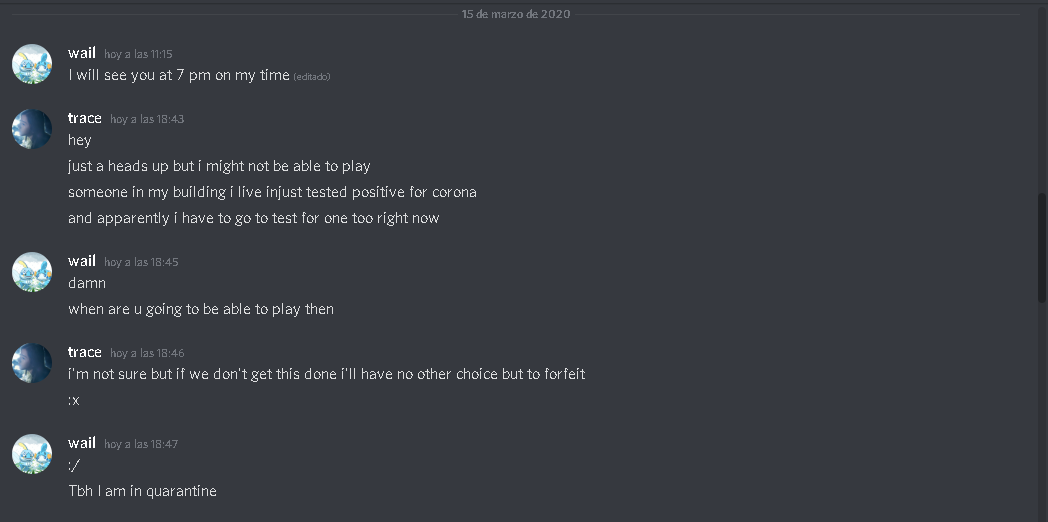The height and width of the screenshot is (522, 1048).
Task: Click wail's avatar on the 11:15 message
Action: [x=32, y=64]
